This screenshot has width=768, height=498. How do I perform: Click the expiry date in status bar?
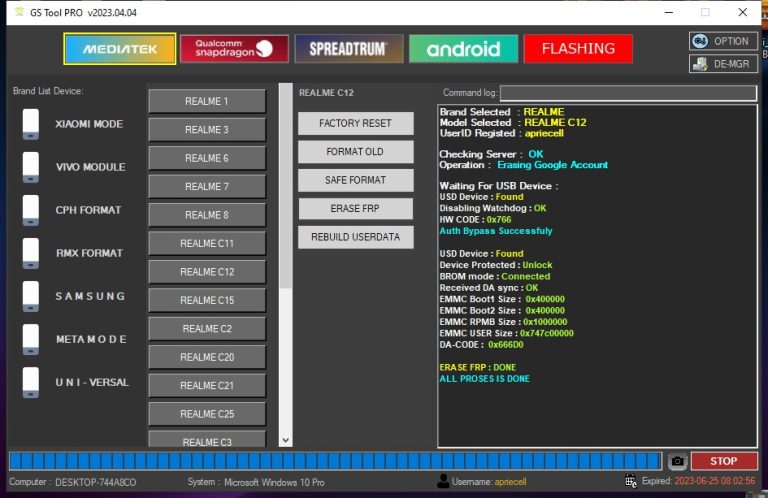(x=715, y=481)
